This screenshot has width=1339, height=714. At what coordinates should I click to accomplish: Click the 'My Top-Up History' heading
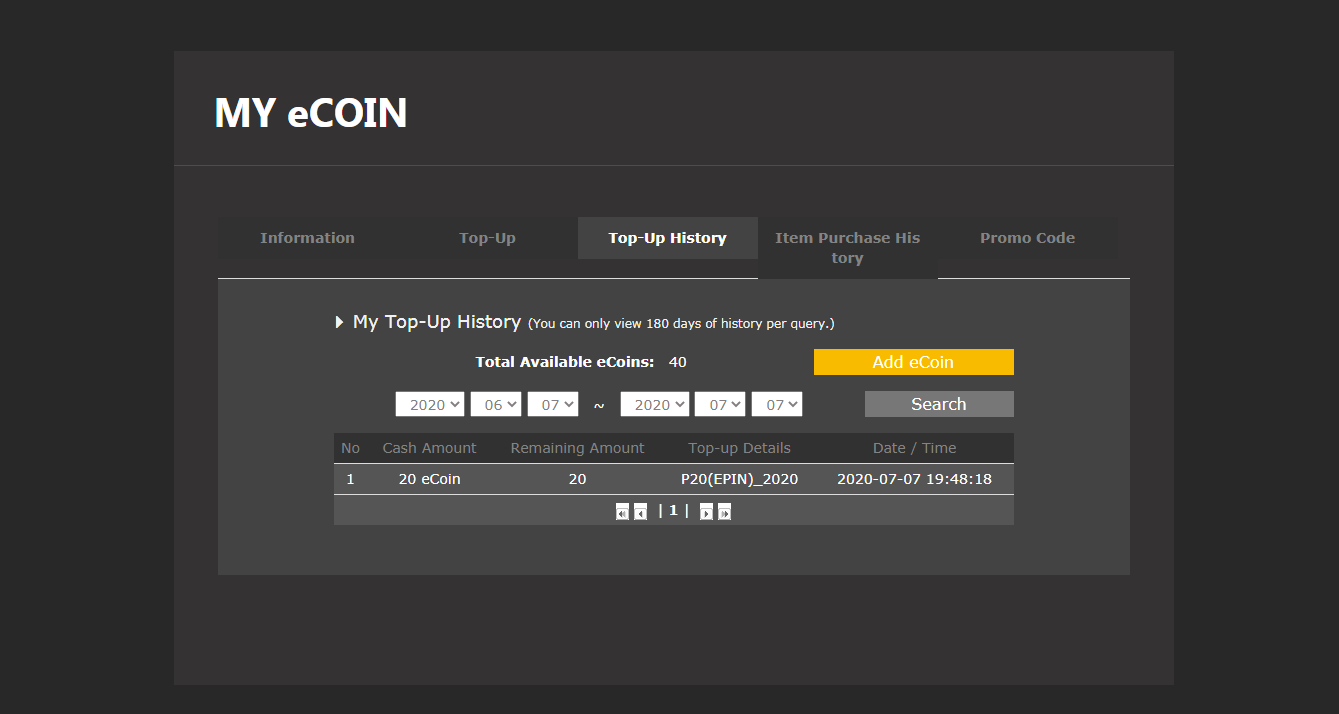pos(436,322)
